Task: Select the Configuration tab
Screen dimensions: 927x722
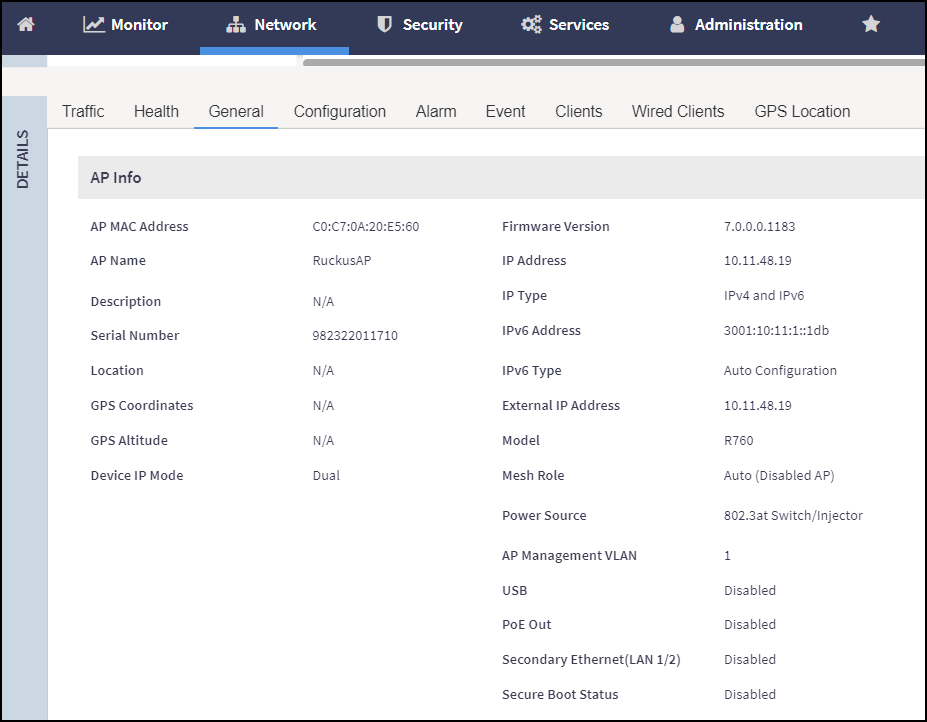Action: pyautogui.click(x=339, y=111)
